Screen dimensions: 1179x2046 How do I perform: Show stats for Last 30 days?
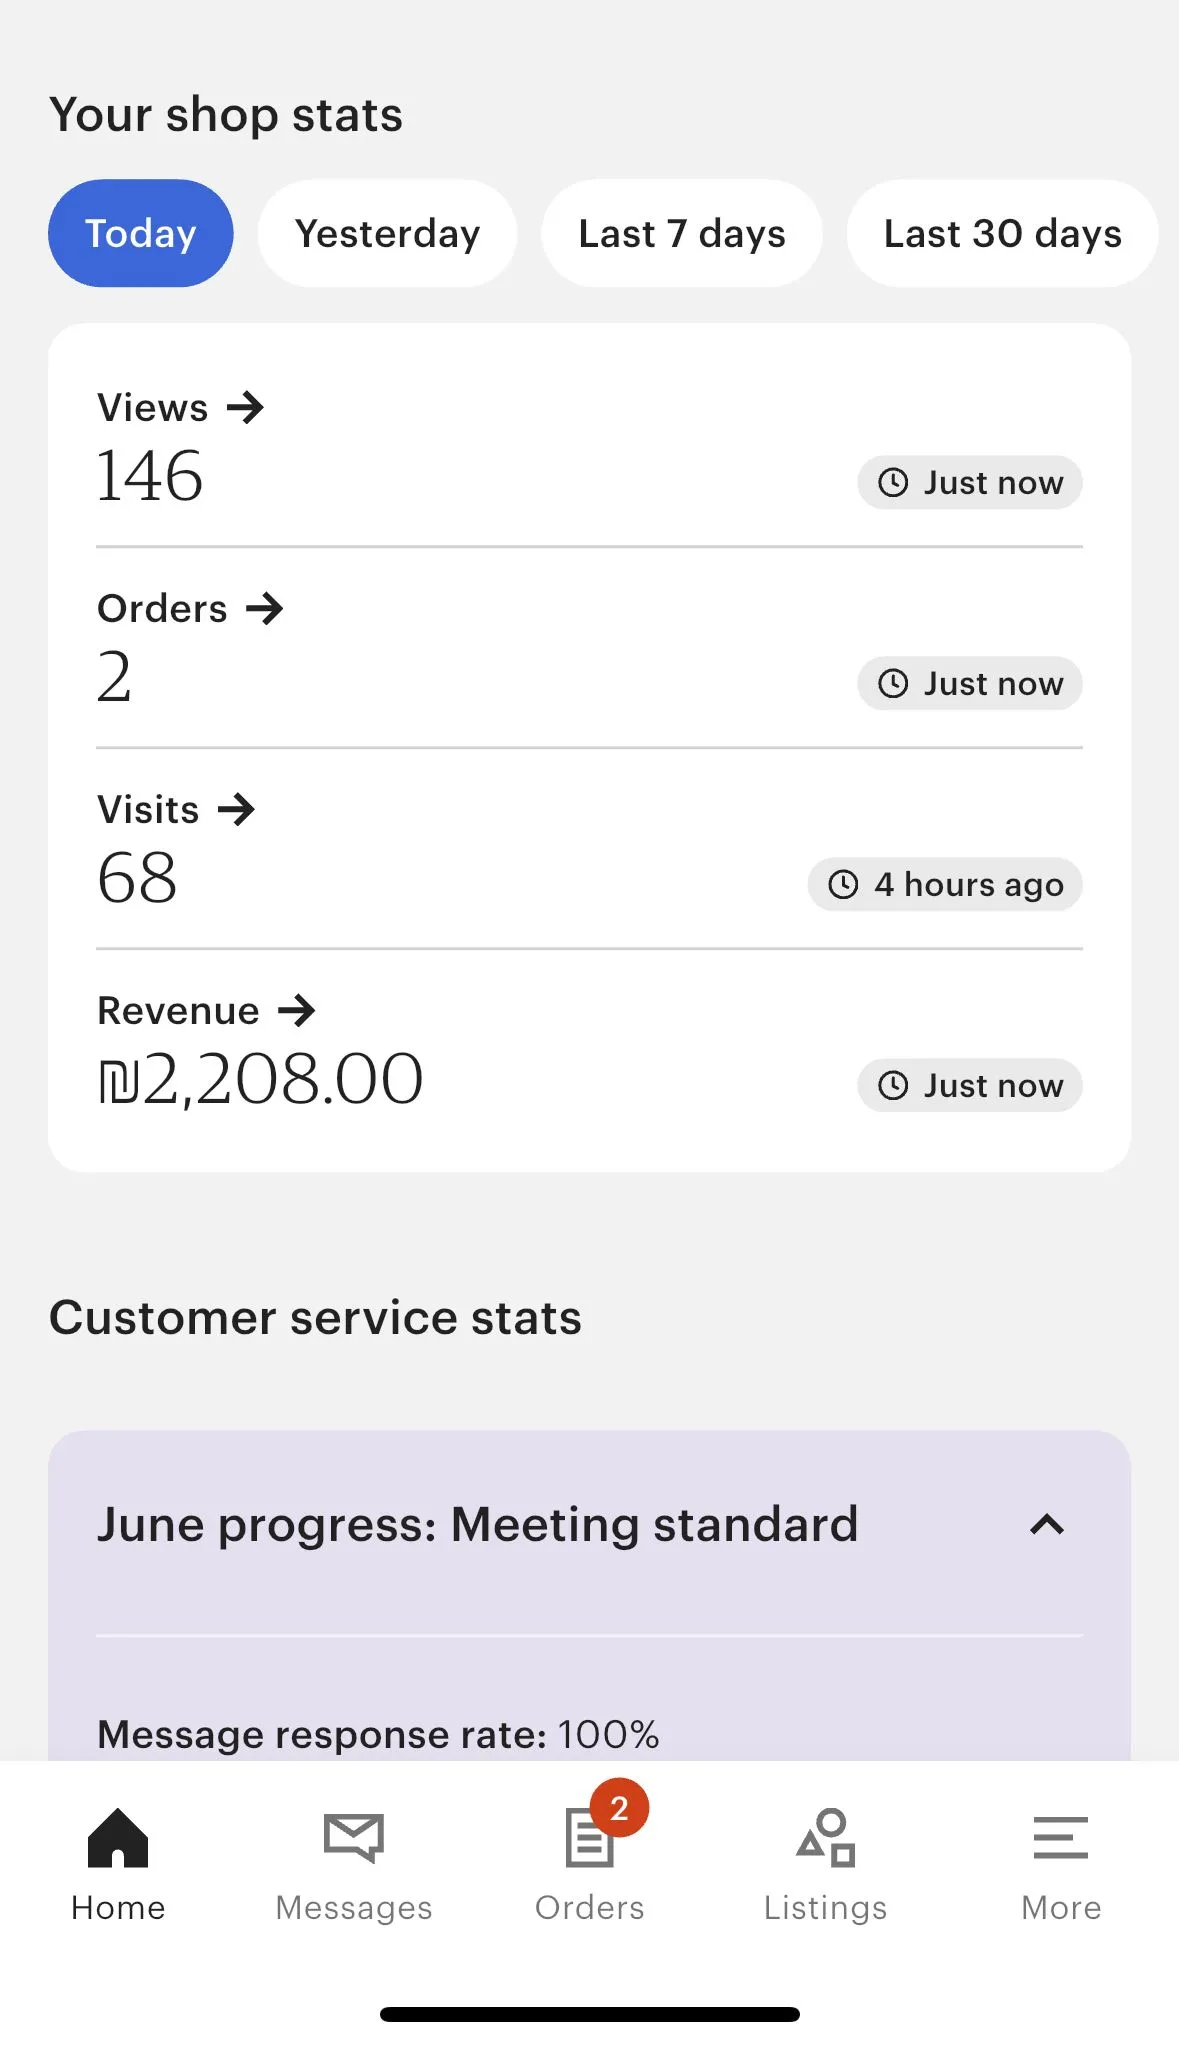pyautogui.click(x=1002, y=234)
